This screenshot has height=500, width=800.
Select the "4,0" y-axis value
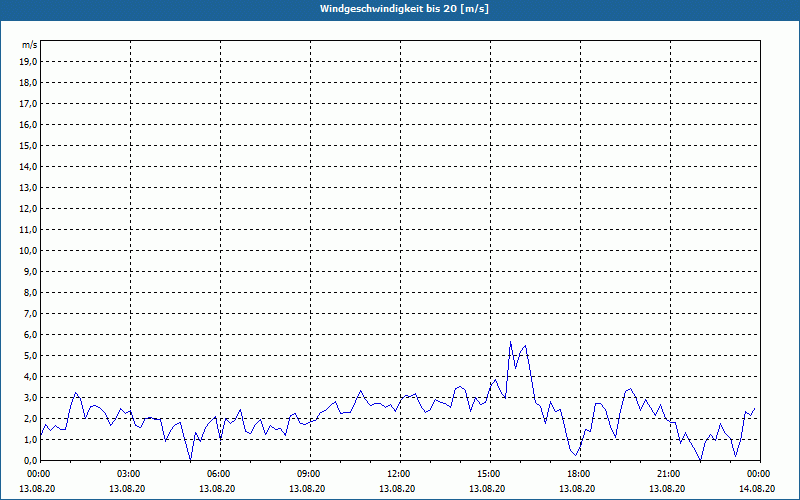pos(30,377)
